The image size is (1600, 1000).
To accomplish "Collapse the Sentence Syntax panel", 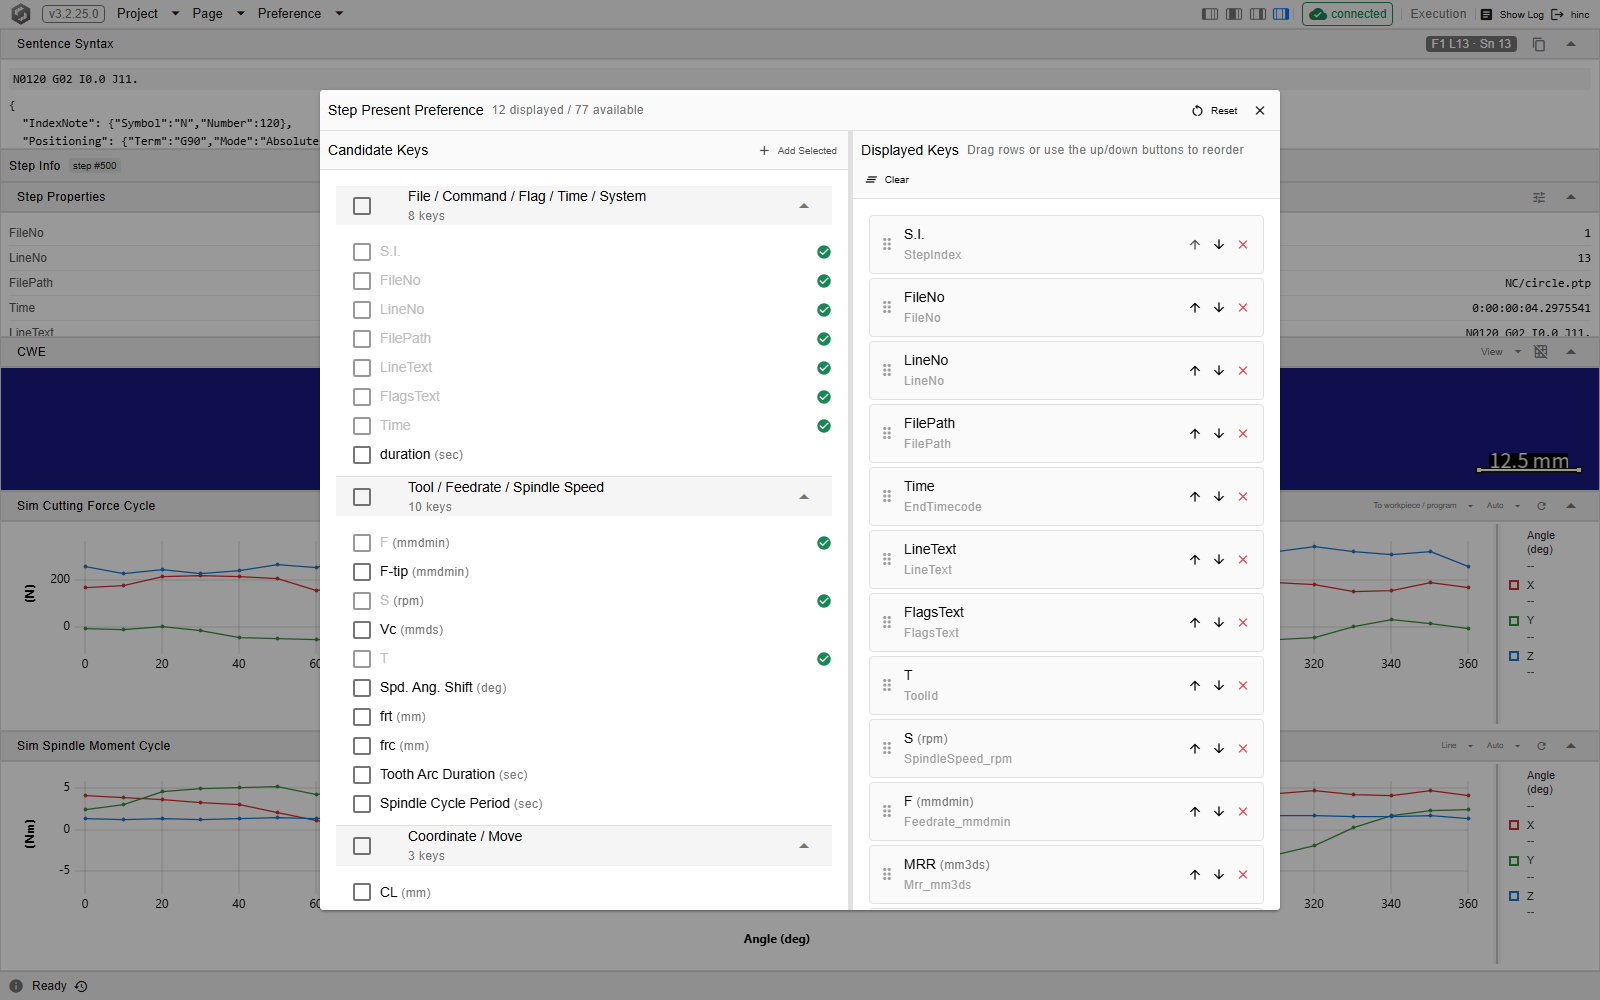I will tap(1571, 44).
